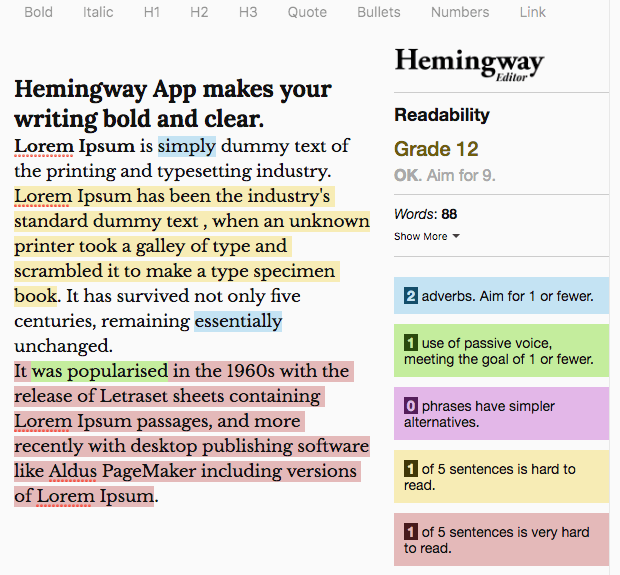Select the green passive voice legend box
The image size is (620, 575).
(x=501, y=350)
